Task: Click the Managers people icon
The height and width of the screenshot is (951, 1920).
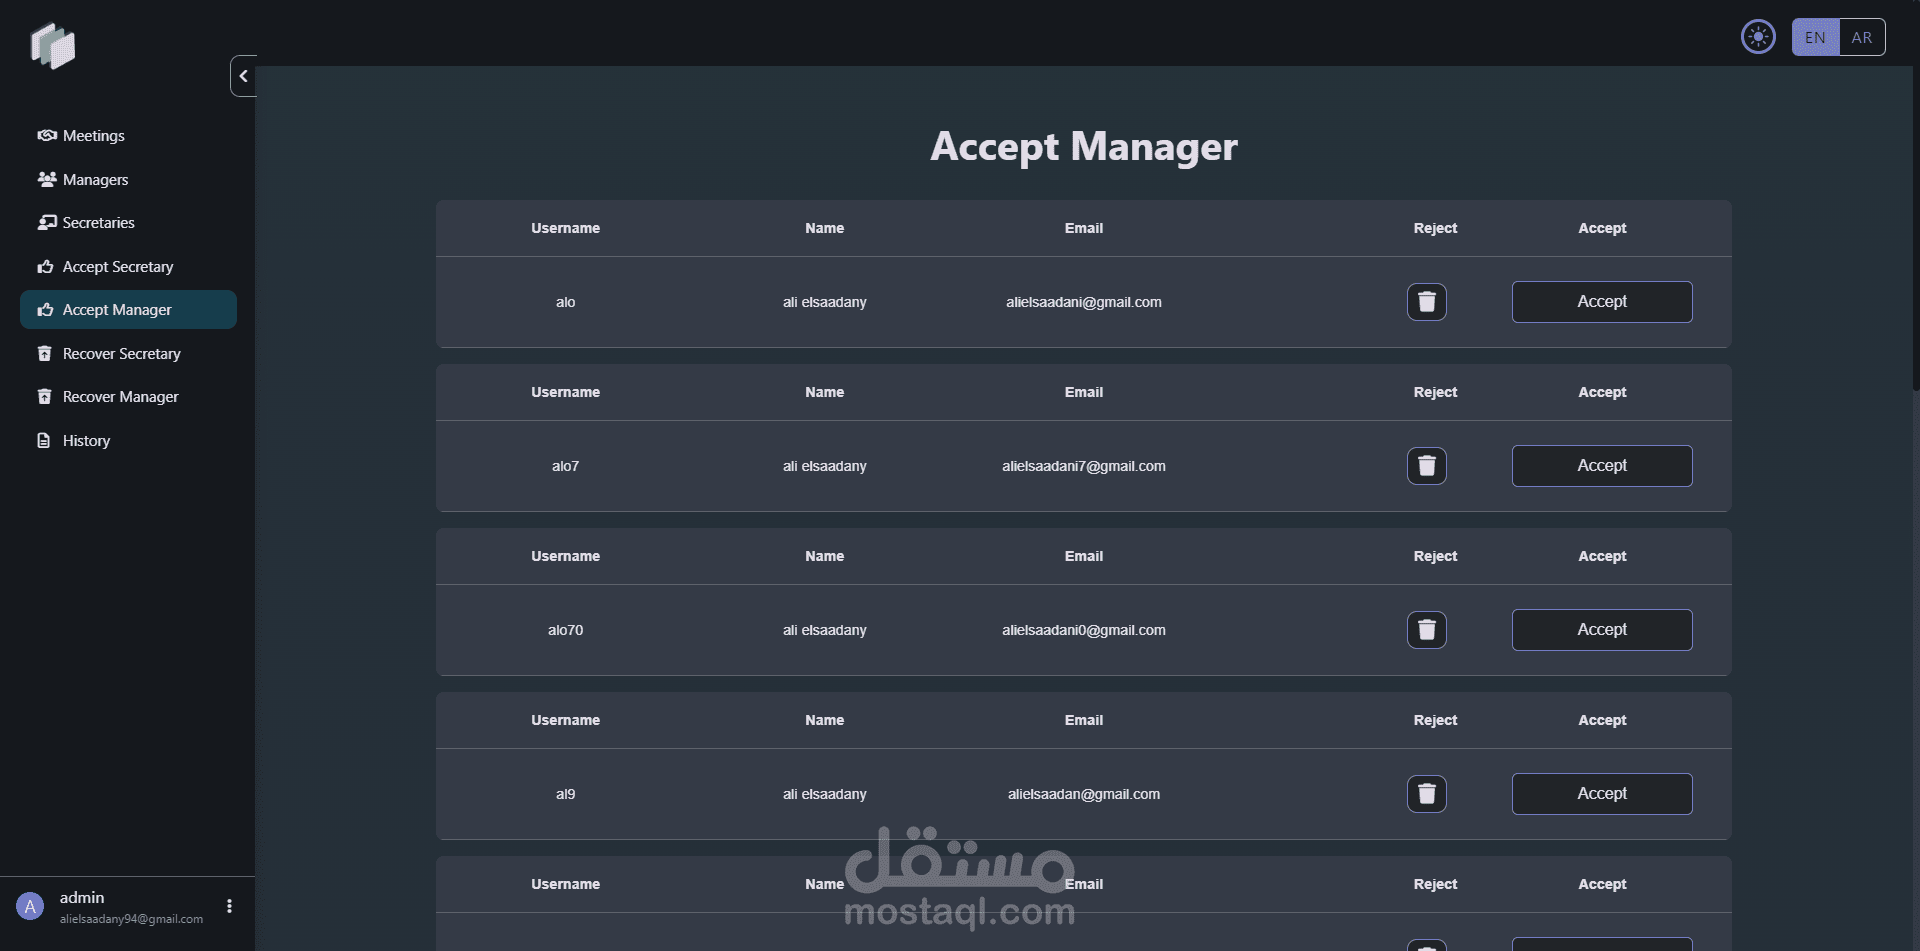Action: 46,179
